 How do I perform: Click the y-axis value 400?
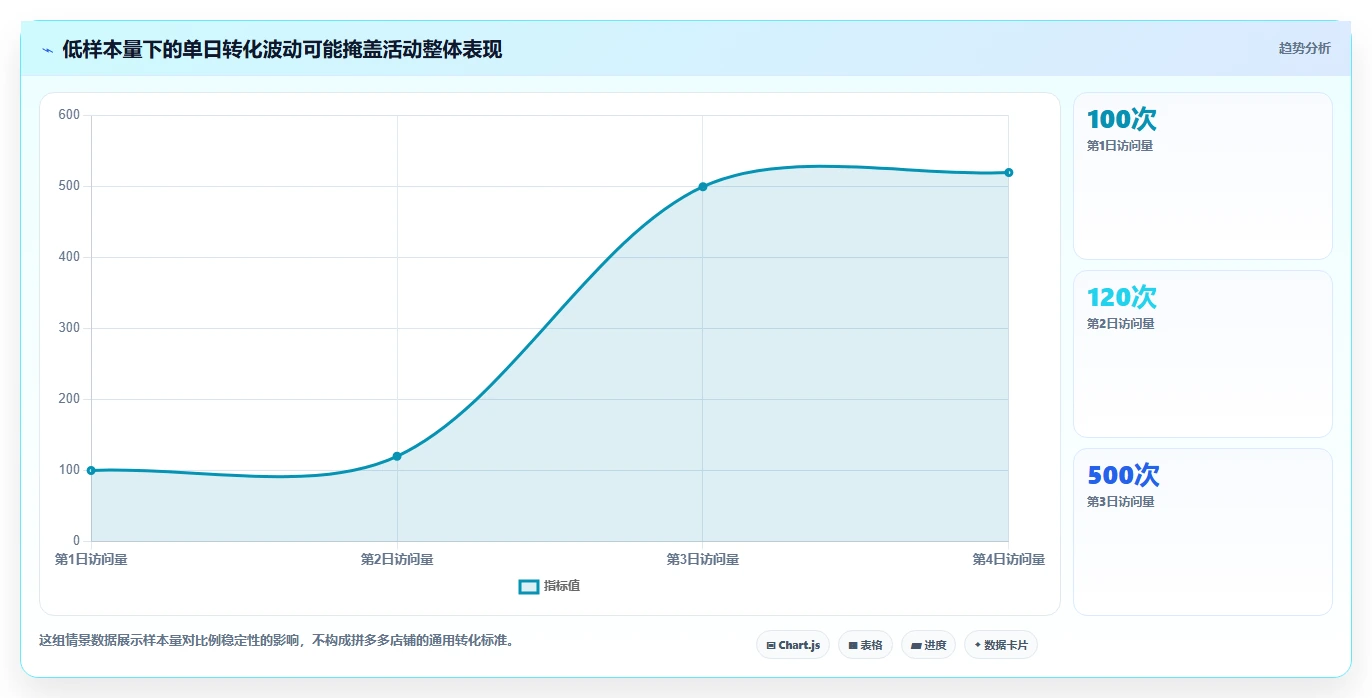(69, 257)
